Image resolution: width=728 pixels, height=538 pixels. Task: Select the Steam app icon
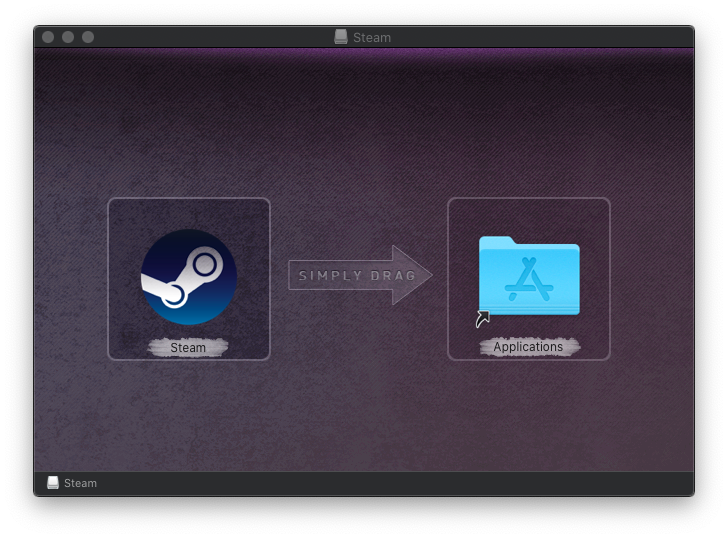point(189,277)
